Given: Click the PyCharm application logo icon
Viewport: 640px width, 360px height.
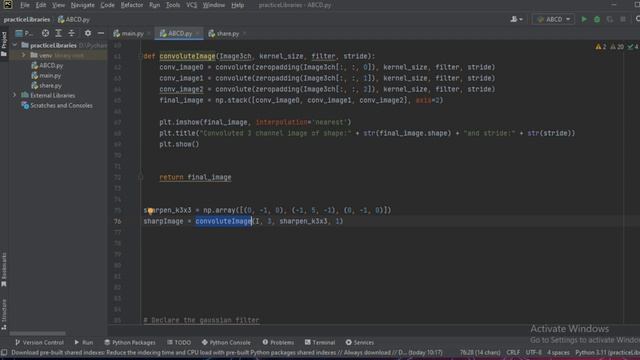Looking at the screenshot, I should click(x=7, y=5).
